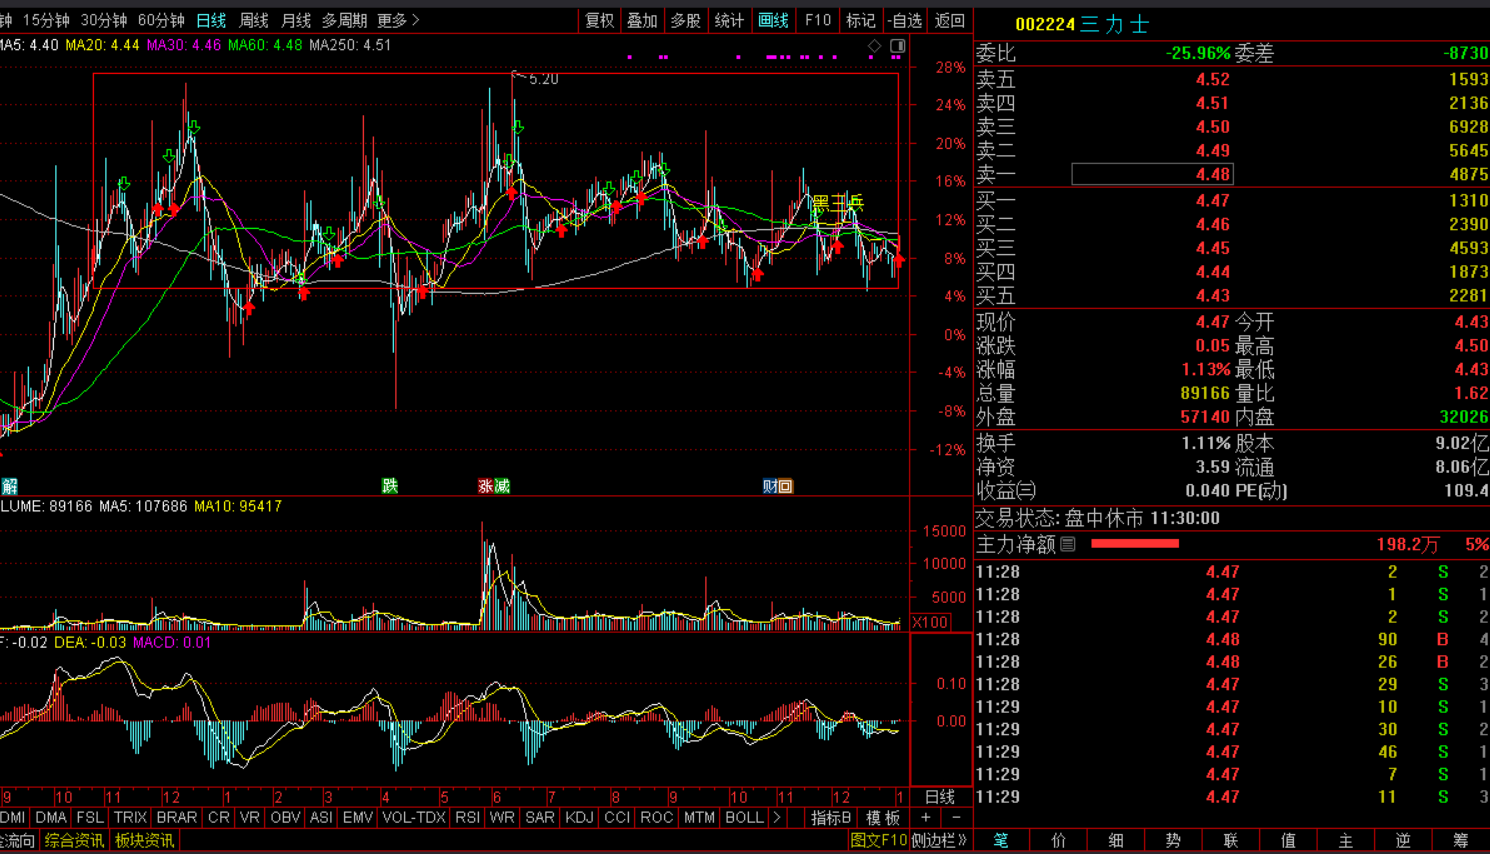Click the 张减 event marker under the chart

coord(494,486)
